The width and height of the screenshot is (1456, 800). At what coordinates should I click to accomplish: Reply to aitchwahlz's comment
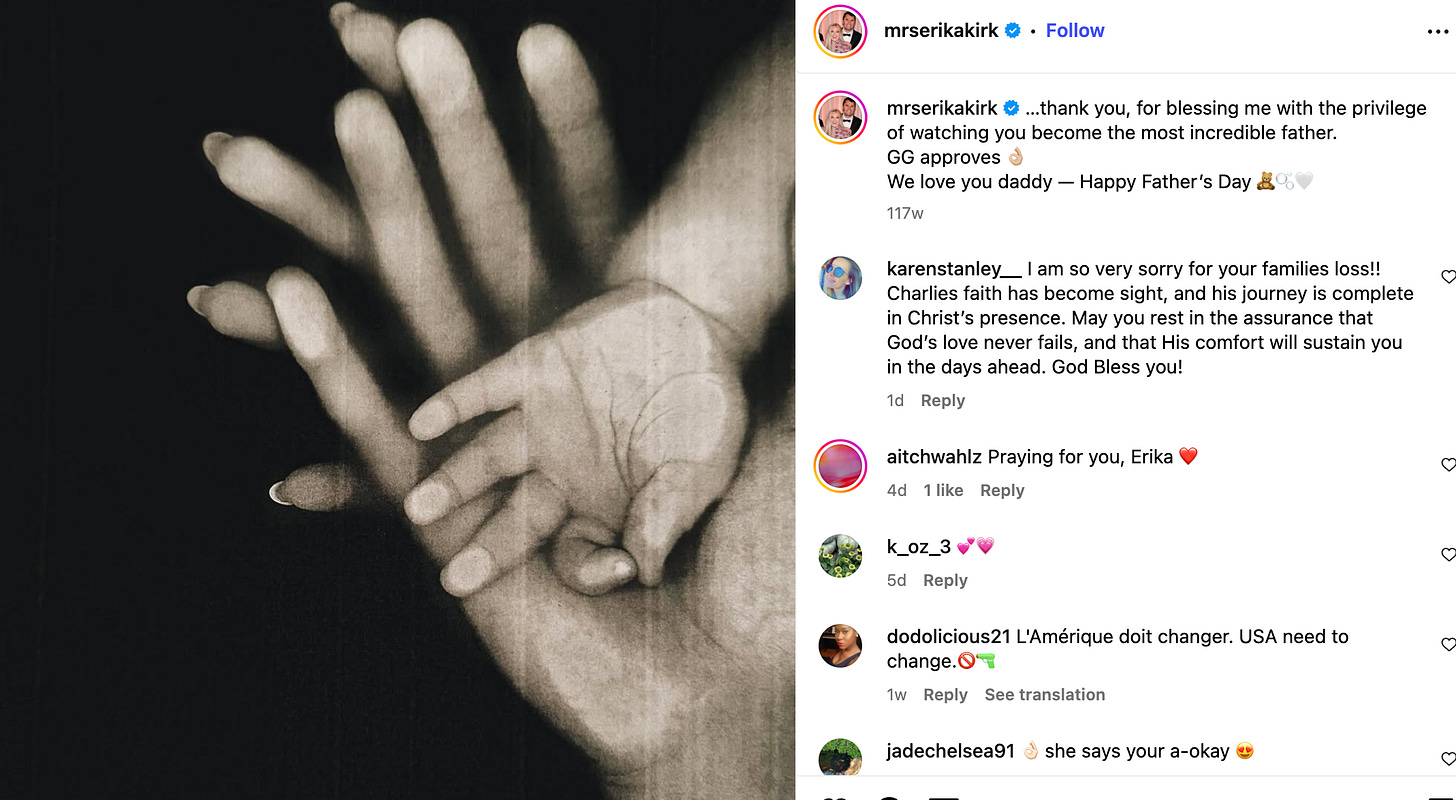coord(1002,491)
